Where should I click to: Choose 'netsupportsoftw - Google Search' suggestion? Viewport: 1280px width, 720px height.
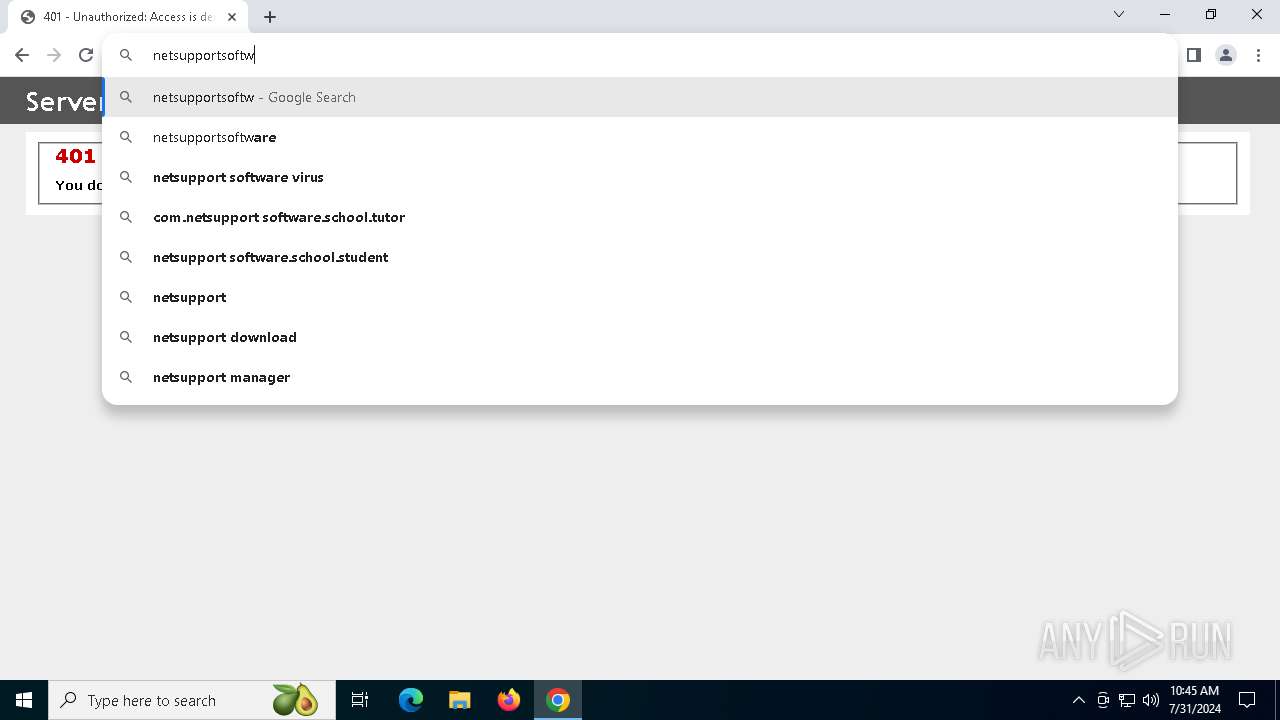(x=640, y=97)
